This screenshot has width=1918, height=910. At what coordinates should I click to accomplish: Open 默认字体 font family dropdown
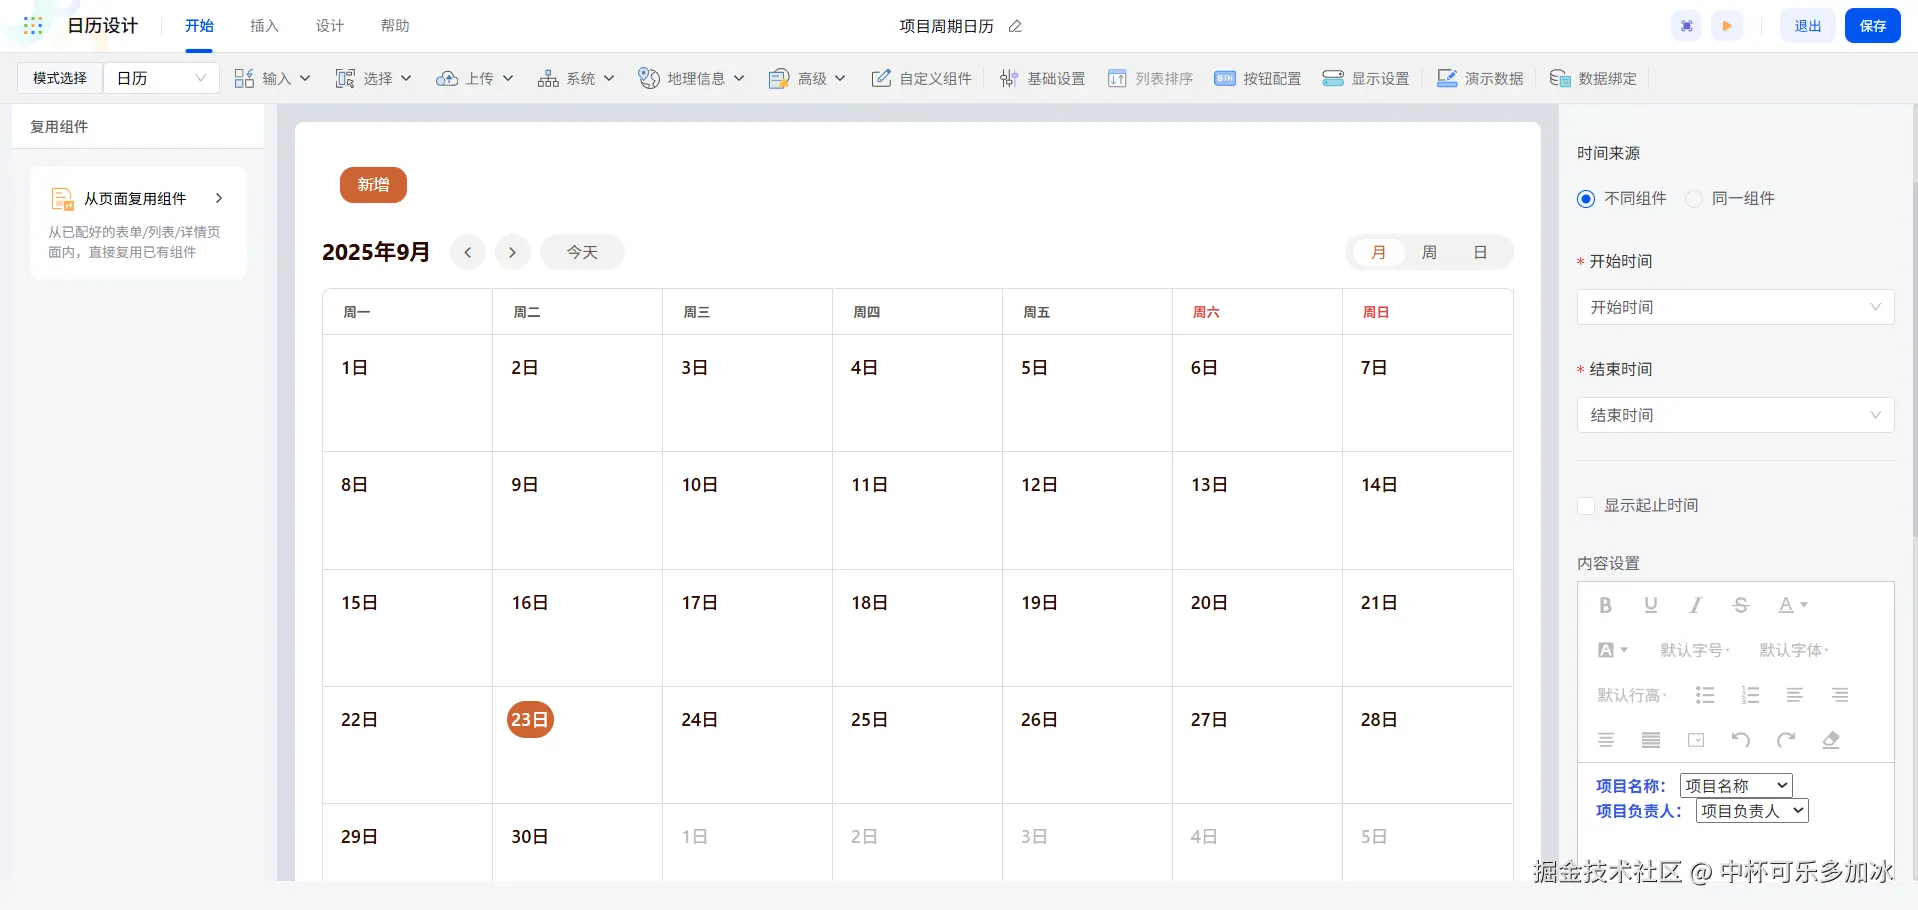1794,650
